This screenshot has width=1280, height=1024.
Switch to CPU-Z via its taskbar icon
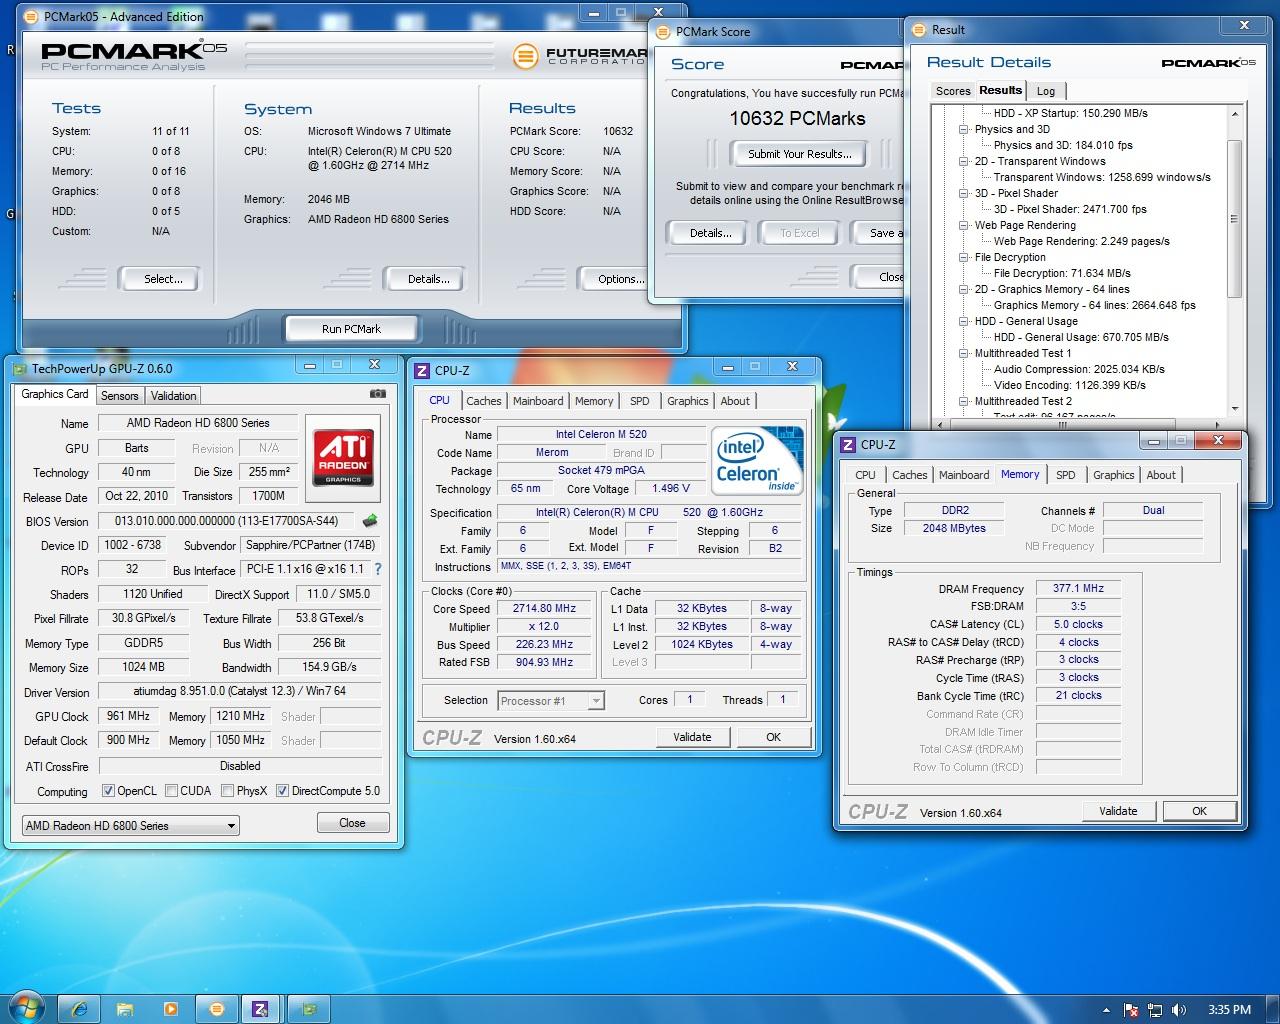tap(261, 1009)
